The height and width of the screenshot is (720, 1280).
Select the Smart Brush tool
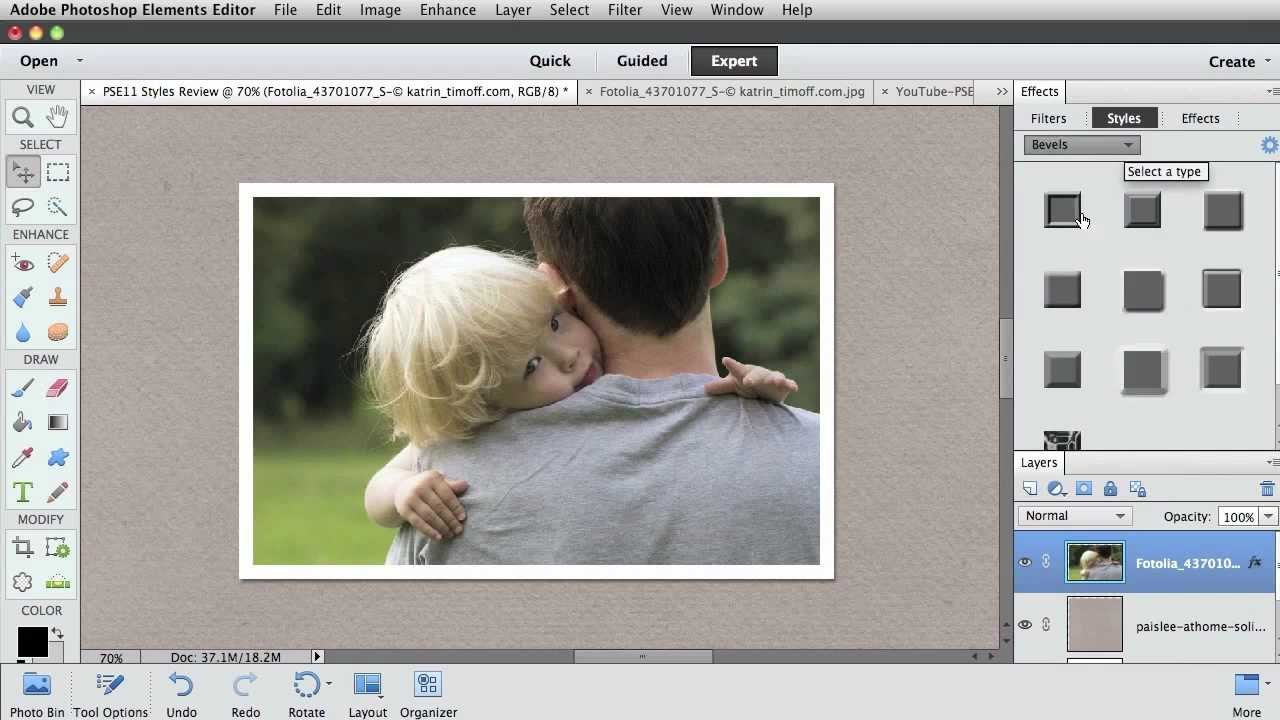click(23, 298)
